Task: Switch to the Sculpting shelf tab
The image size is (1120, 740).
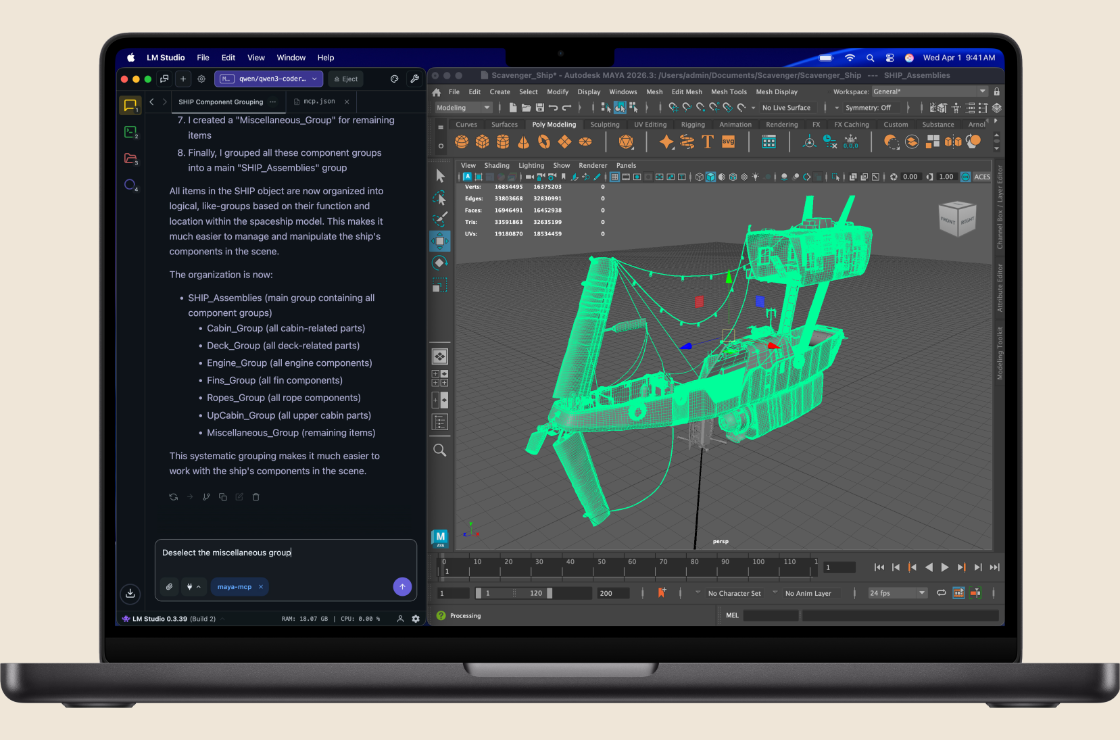Action: click(x=604, y=125)
